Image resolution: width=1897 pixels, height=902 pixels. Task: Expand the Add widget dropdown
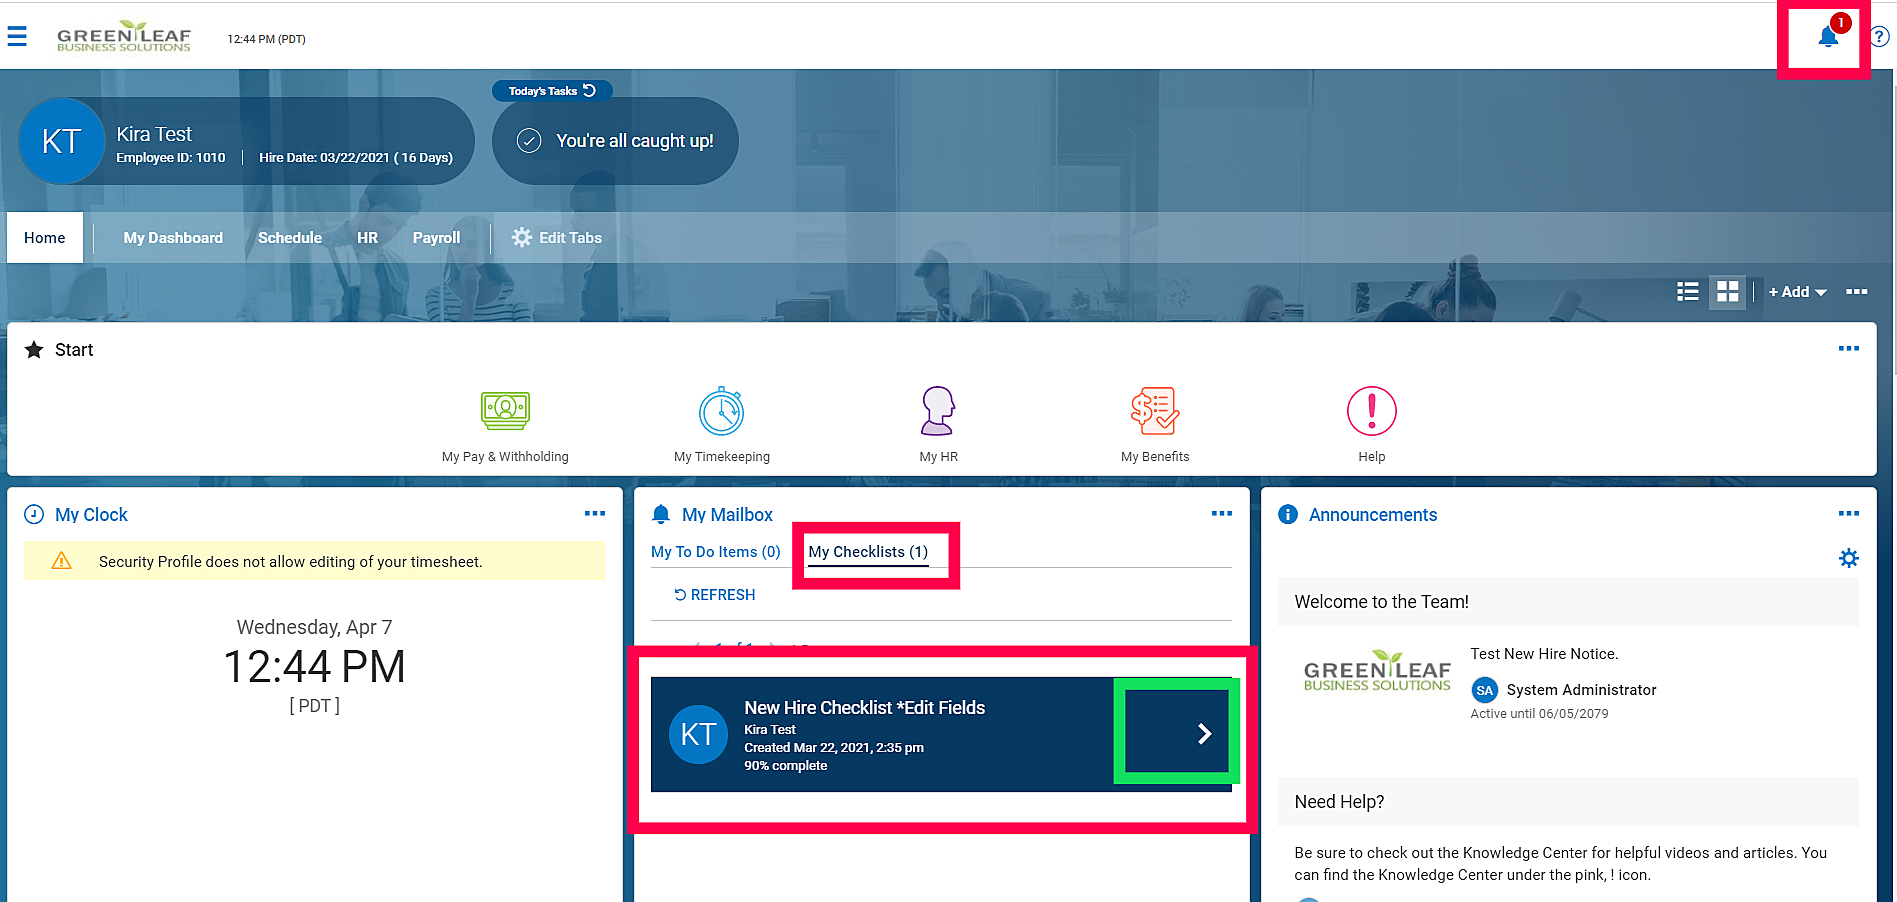(x=1797, y=292)
